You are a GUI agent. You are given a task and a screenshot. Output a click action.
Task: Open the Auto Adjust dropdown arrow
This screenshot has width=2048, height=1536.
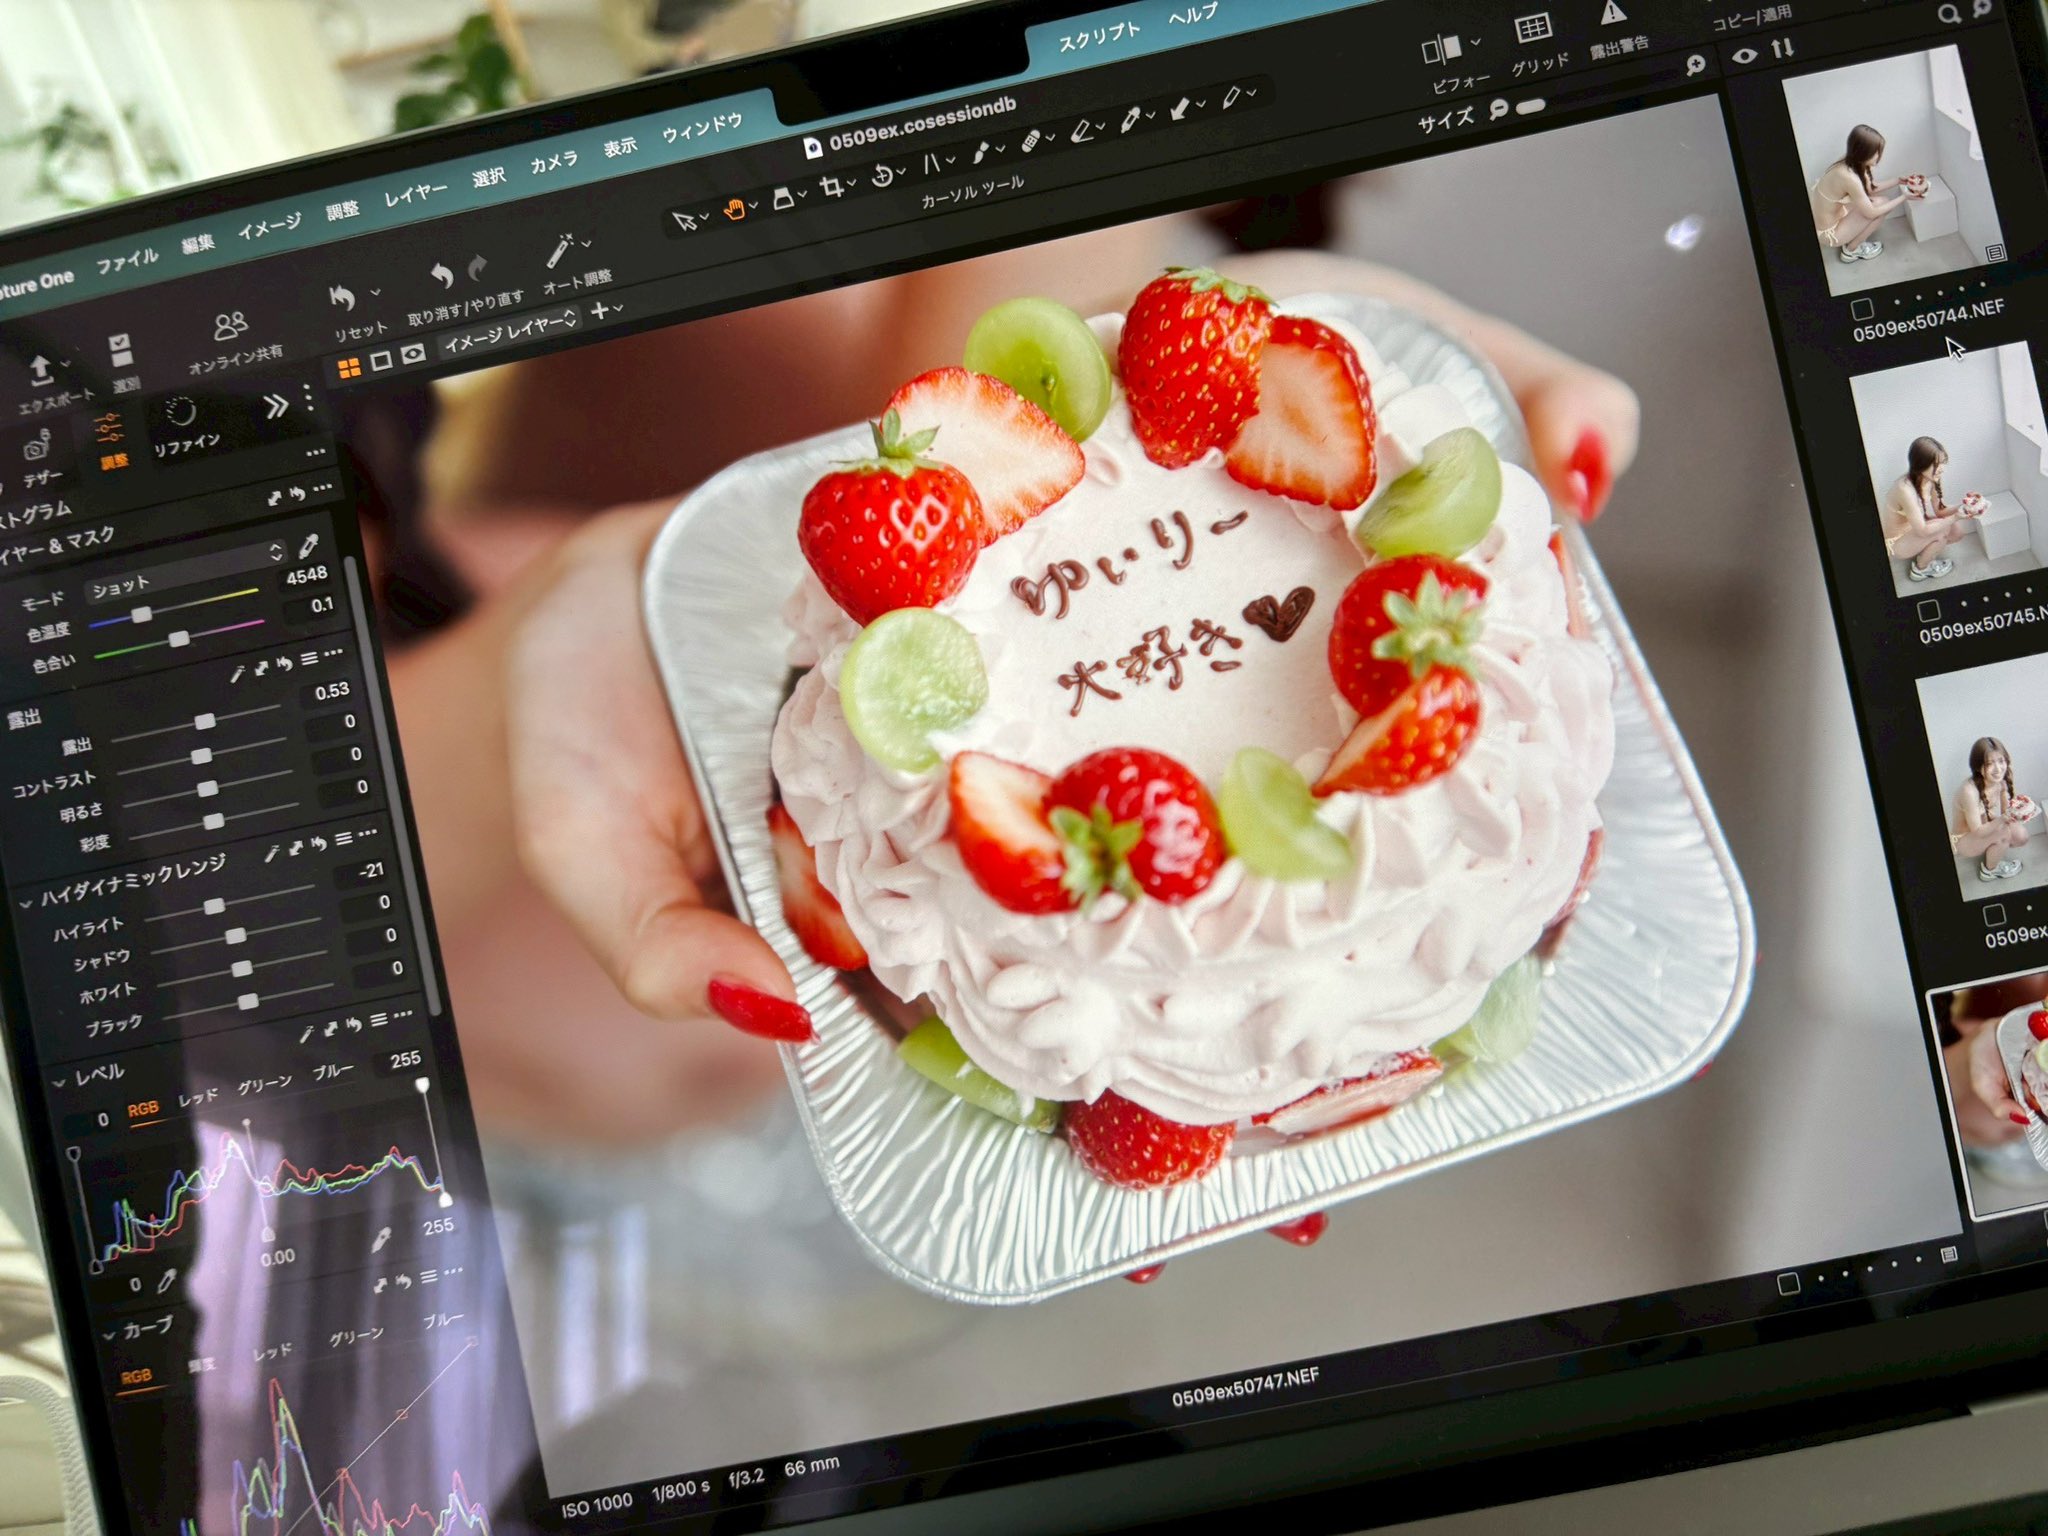point(587,244)
